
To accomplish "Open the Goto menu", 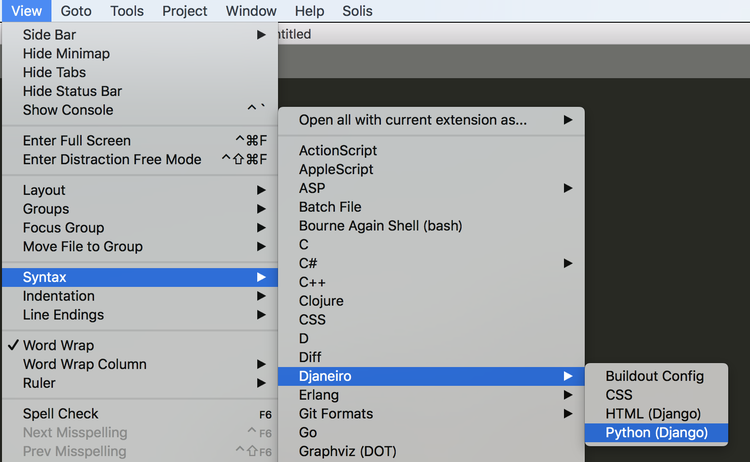I will [x=76, y=11].
